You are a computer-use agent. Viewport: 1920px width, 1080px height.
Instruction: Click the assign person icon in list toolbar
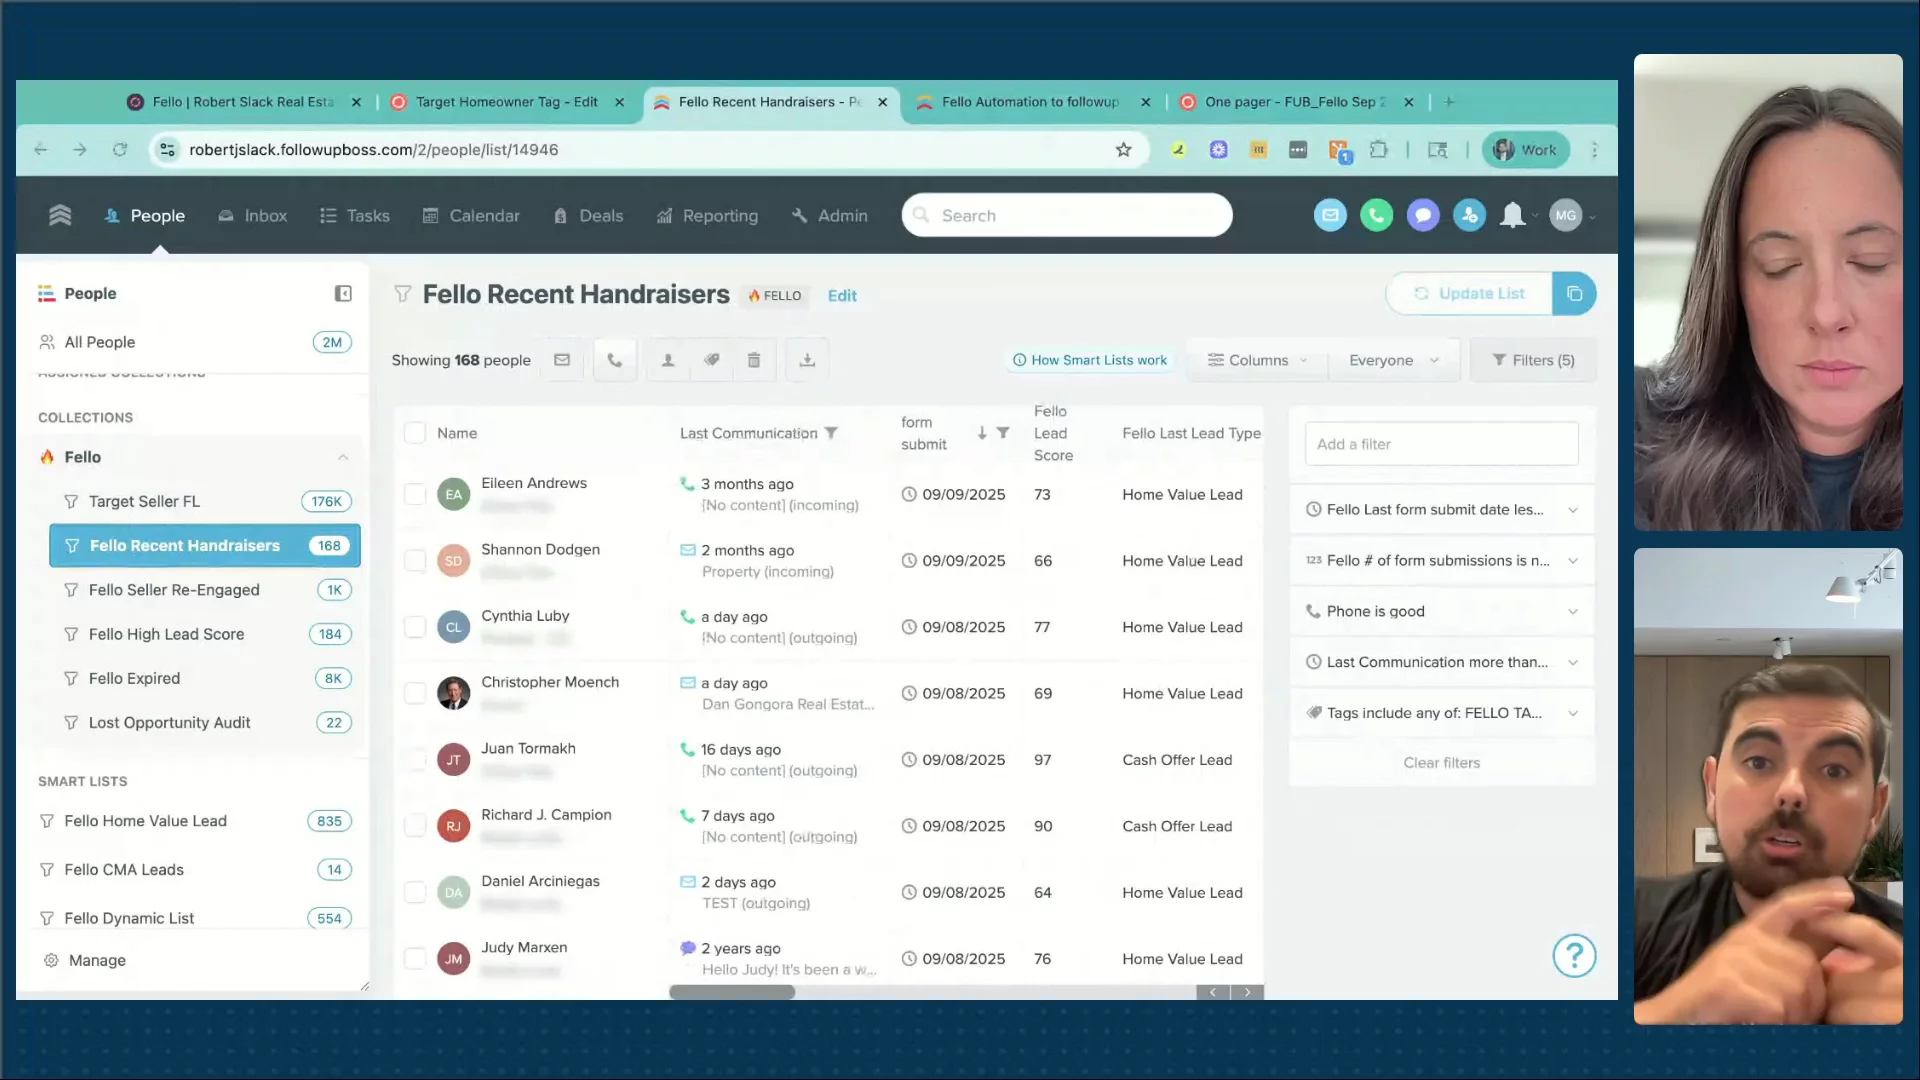click(668, 360)
